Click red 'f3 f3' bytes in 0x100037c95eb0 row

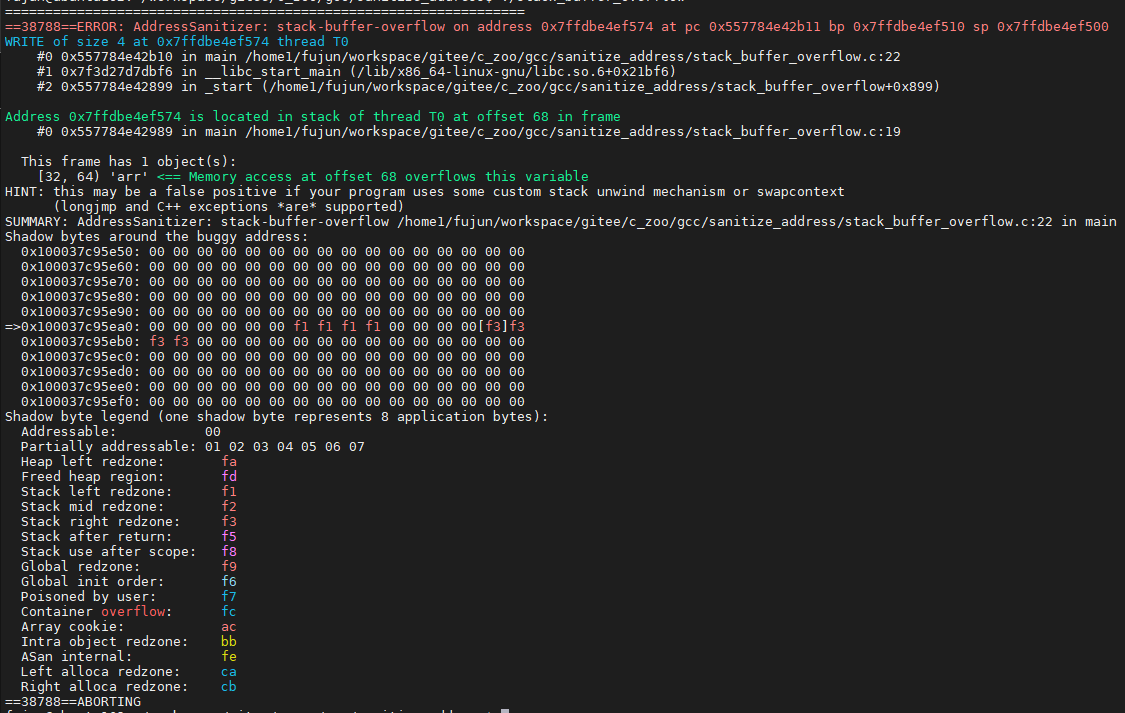click(x=169, y=342)
